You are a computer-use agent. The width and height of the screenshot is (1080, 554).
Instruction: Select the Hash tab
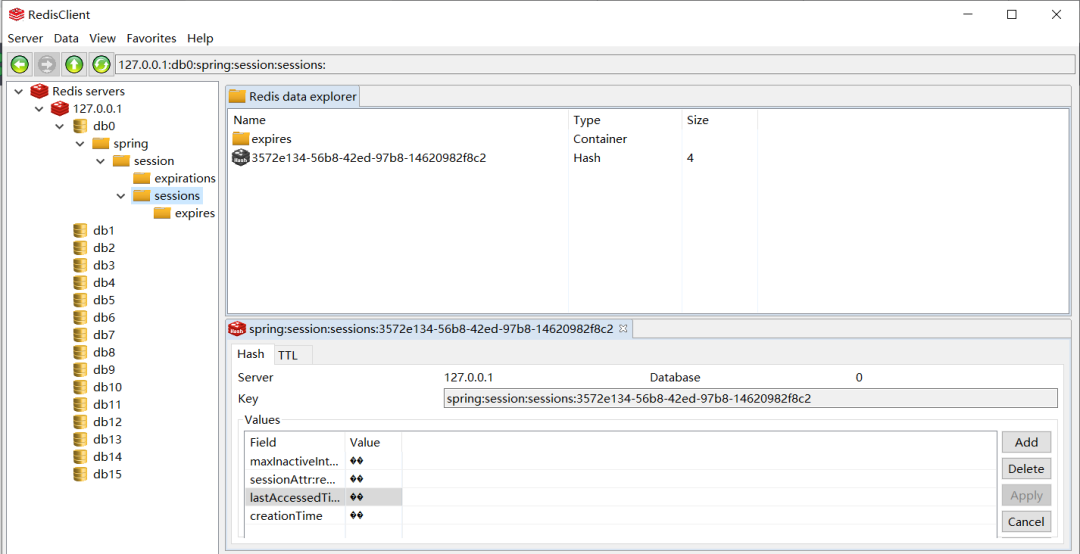click(251, 353)
